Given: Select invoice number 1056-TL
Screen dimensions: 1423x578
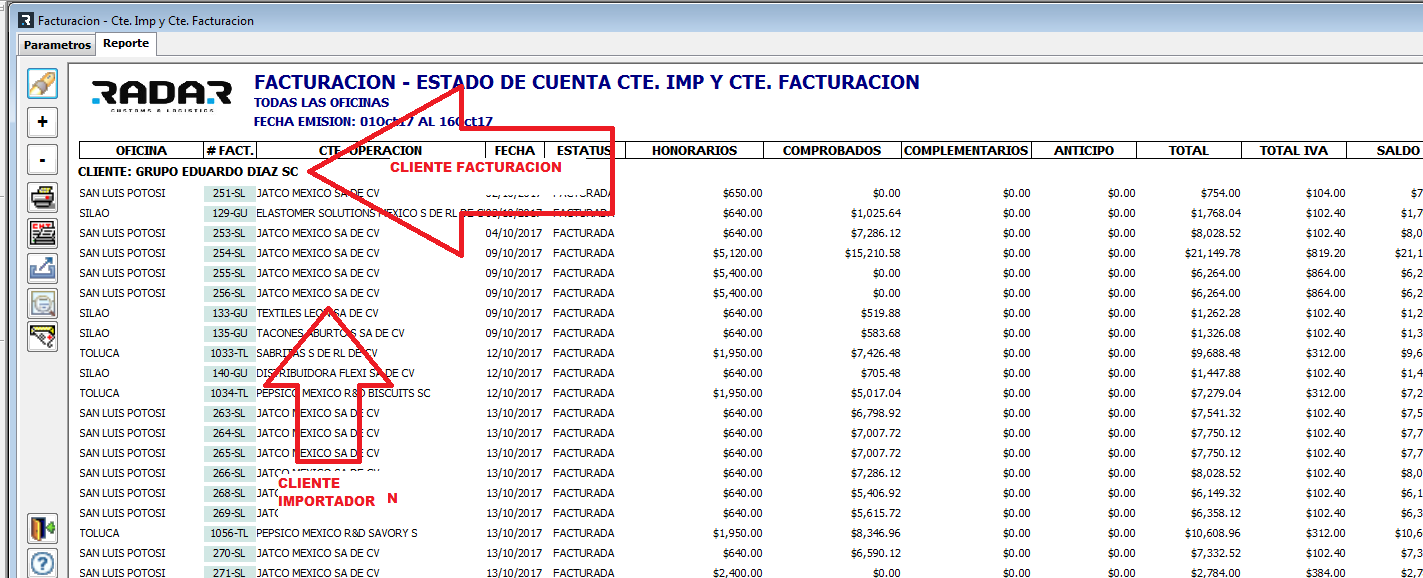Looking at the screenshot, I should tap(229, 533).
